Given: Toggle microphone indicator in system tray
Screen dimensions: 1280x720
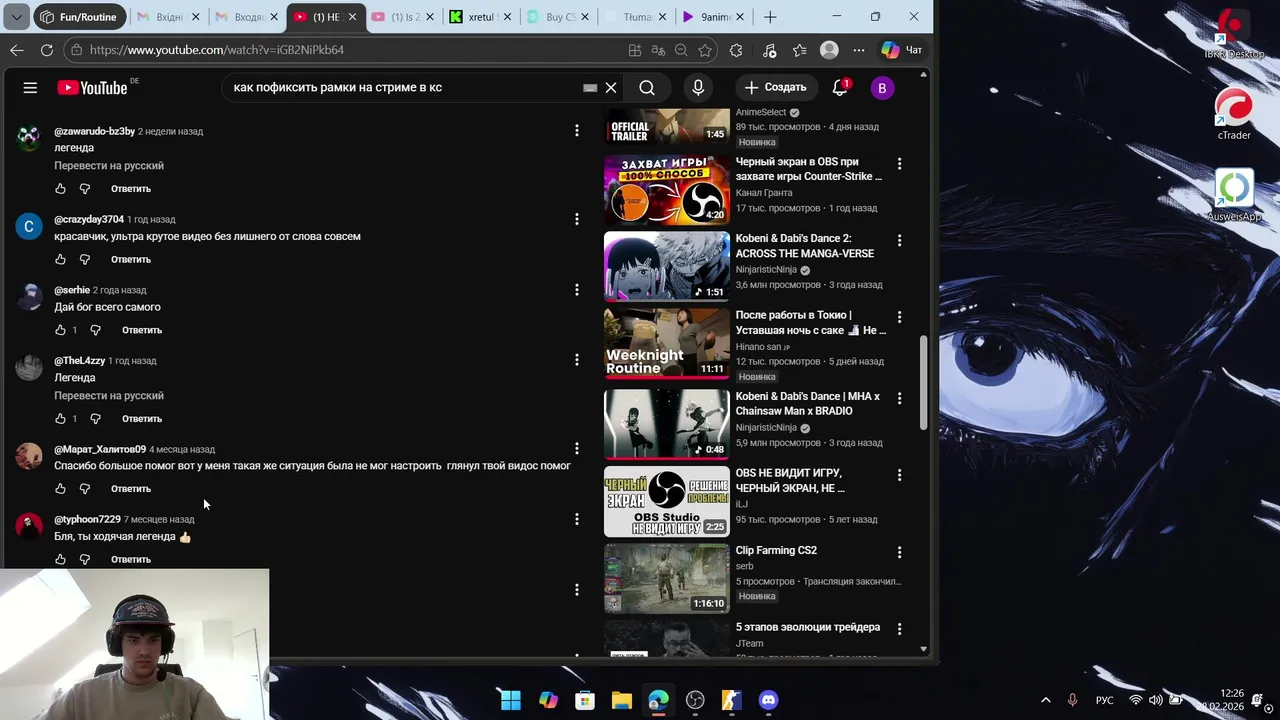Looking at the screenshot, I should point(1072,700).
